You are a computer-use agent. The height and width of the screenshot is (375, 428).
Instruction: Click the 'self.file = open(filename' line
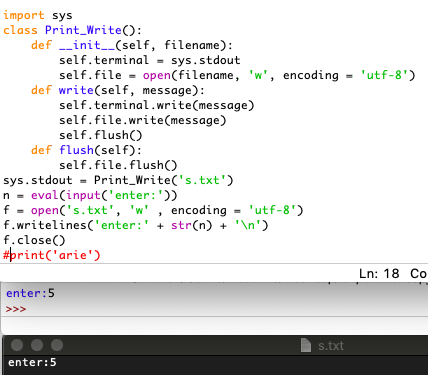237,75
